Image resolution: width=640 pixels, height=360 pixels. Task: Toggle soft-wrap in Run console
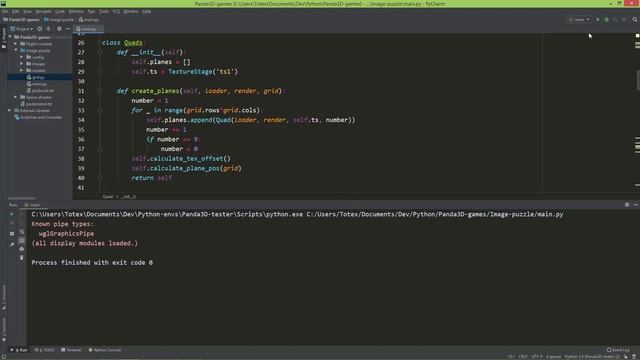22,231
